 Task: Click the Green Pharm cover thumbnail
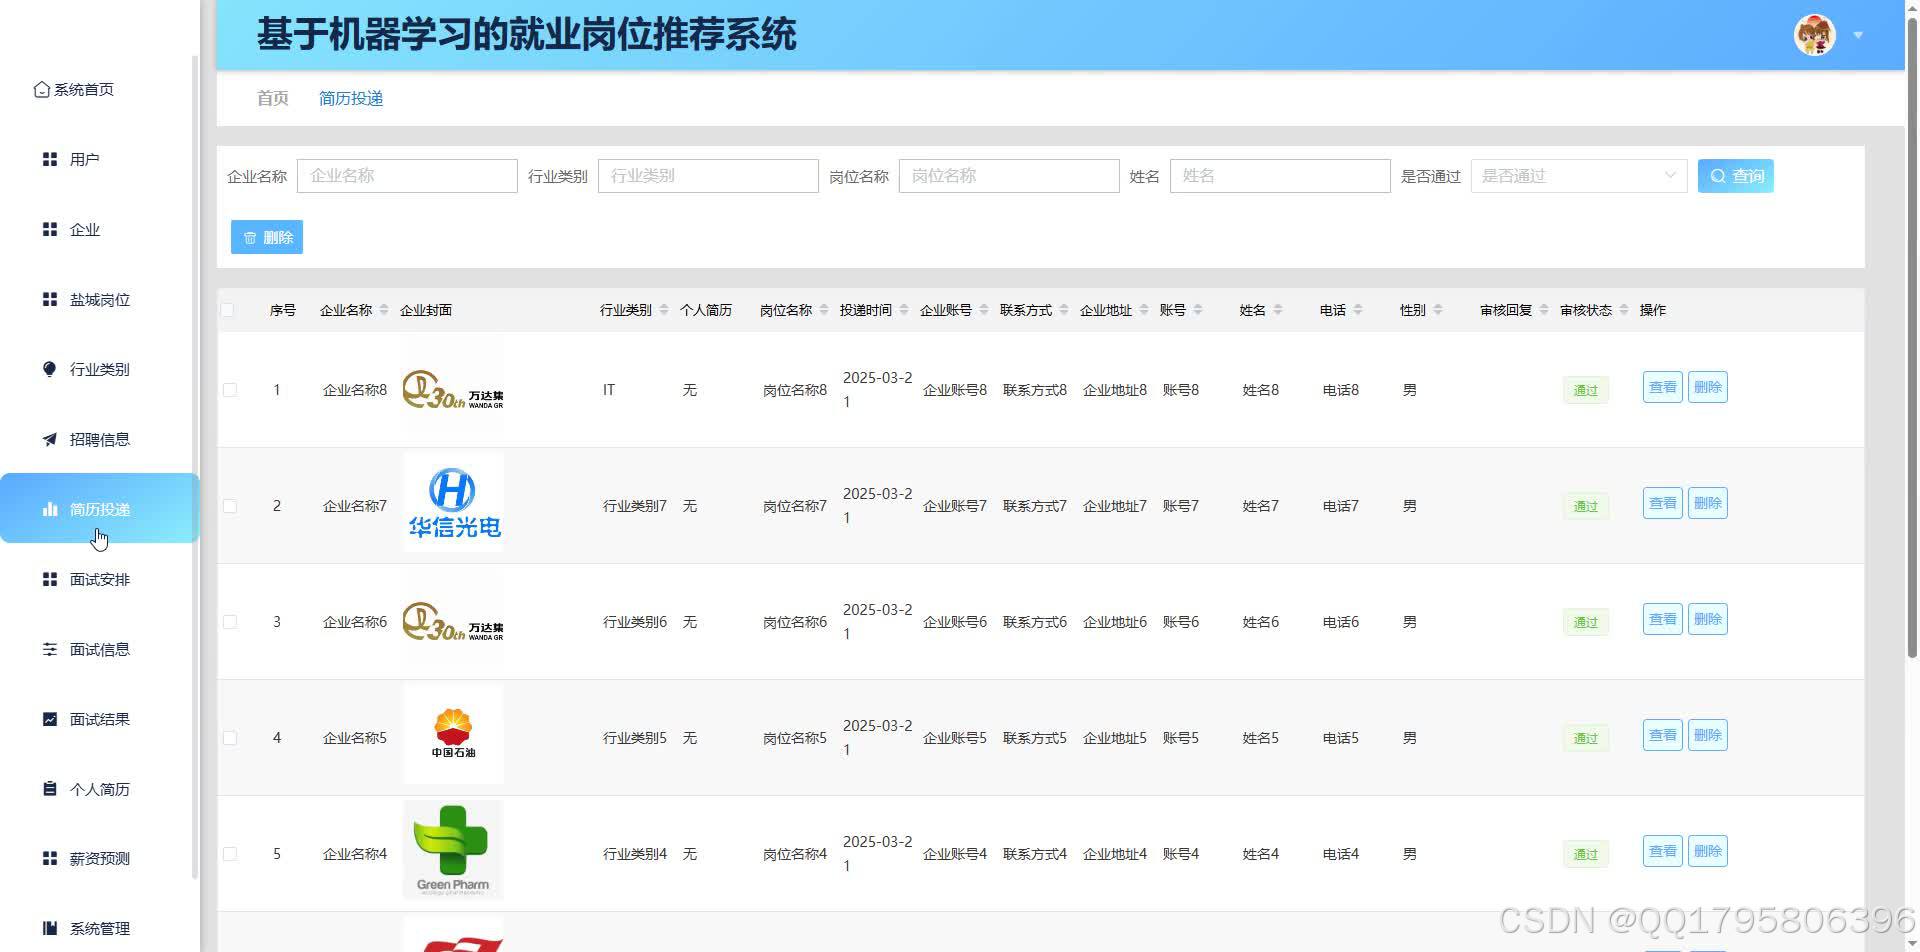(453, 850)
